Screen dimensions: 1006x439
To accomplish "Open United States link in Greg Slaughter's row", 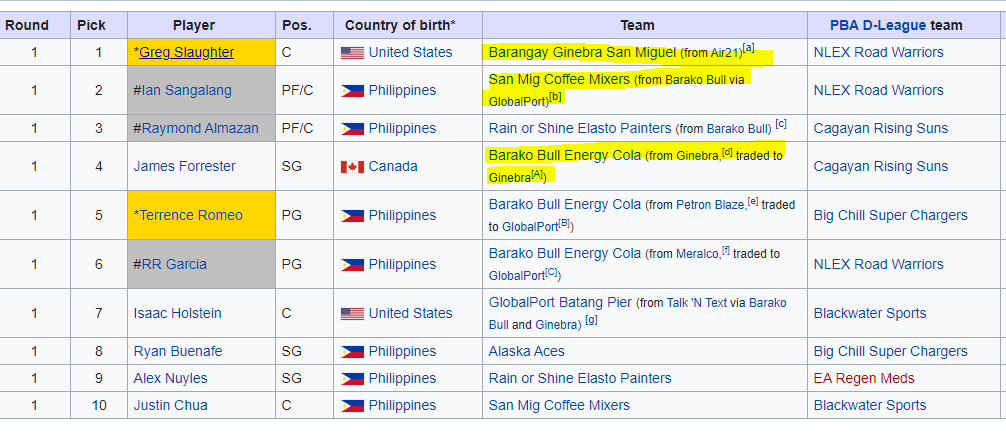I will [x=411, y=53].
